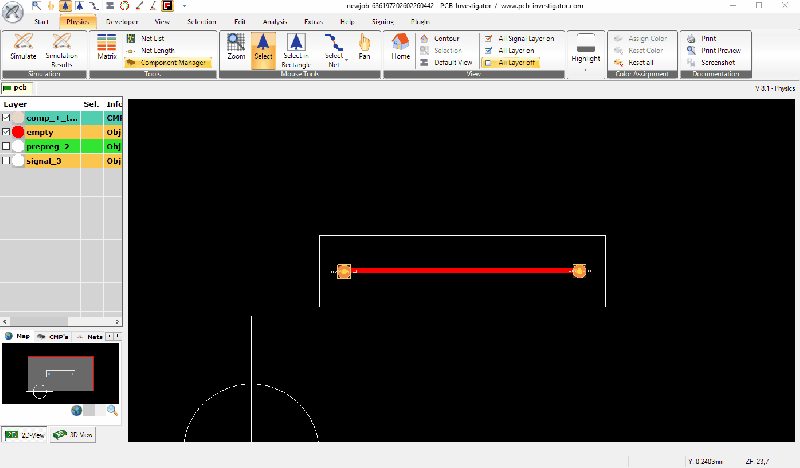Expand the Select Net dropdown arrow

pos(347,60)
